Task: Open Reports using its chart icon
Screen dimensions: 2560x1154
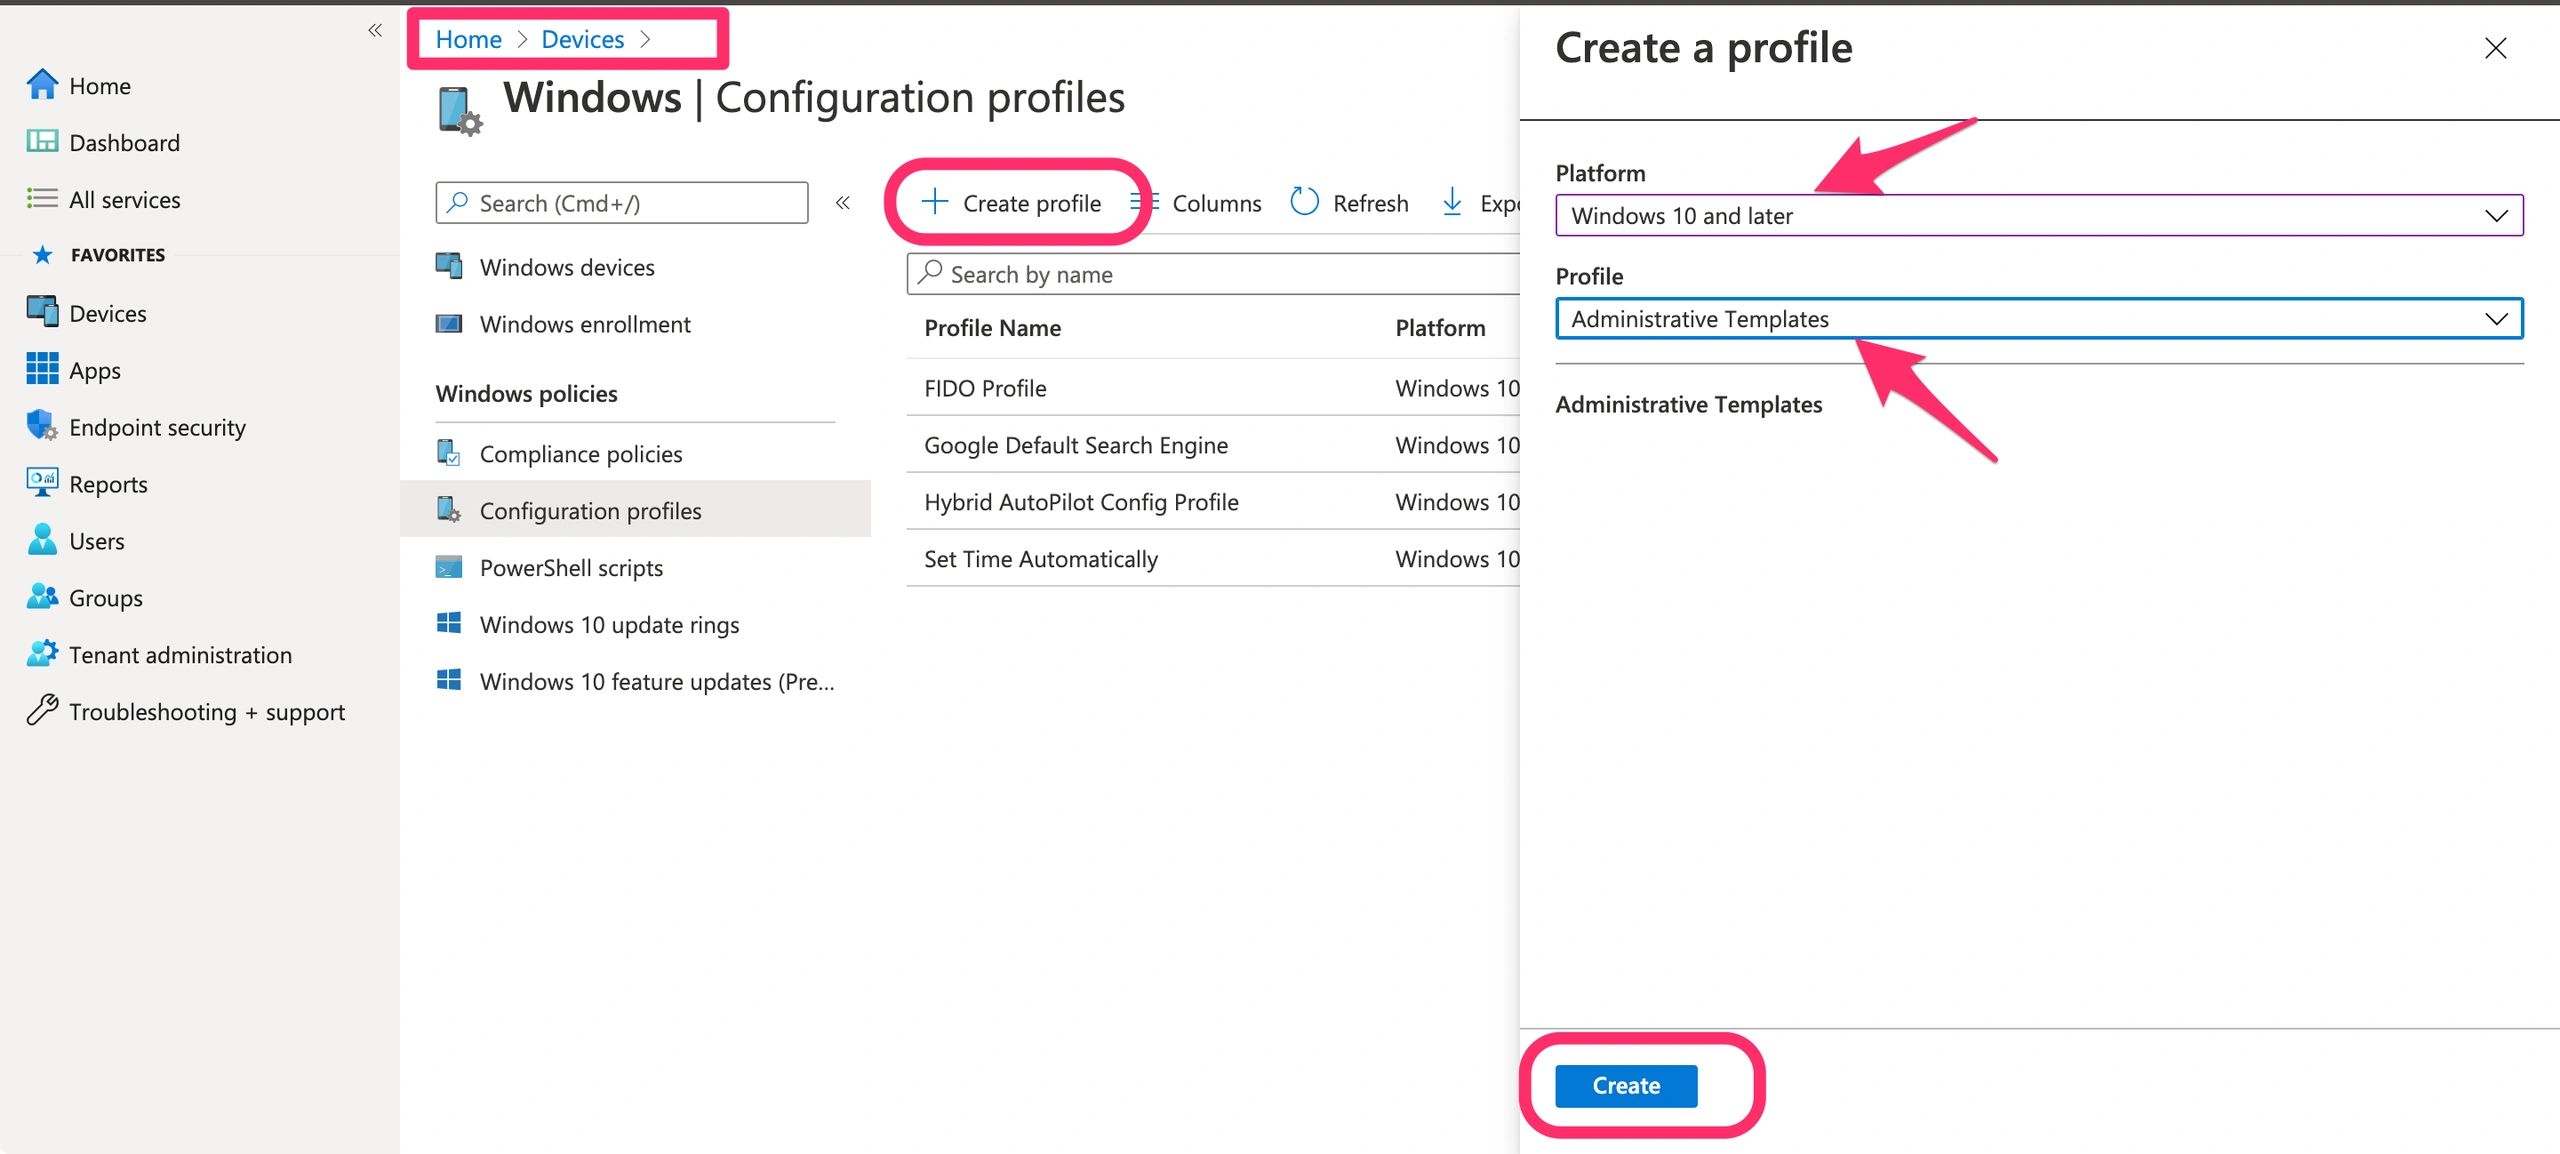Action: [x=42, y=483]
